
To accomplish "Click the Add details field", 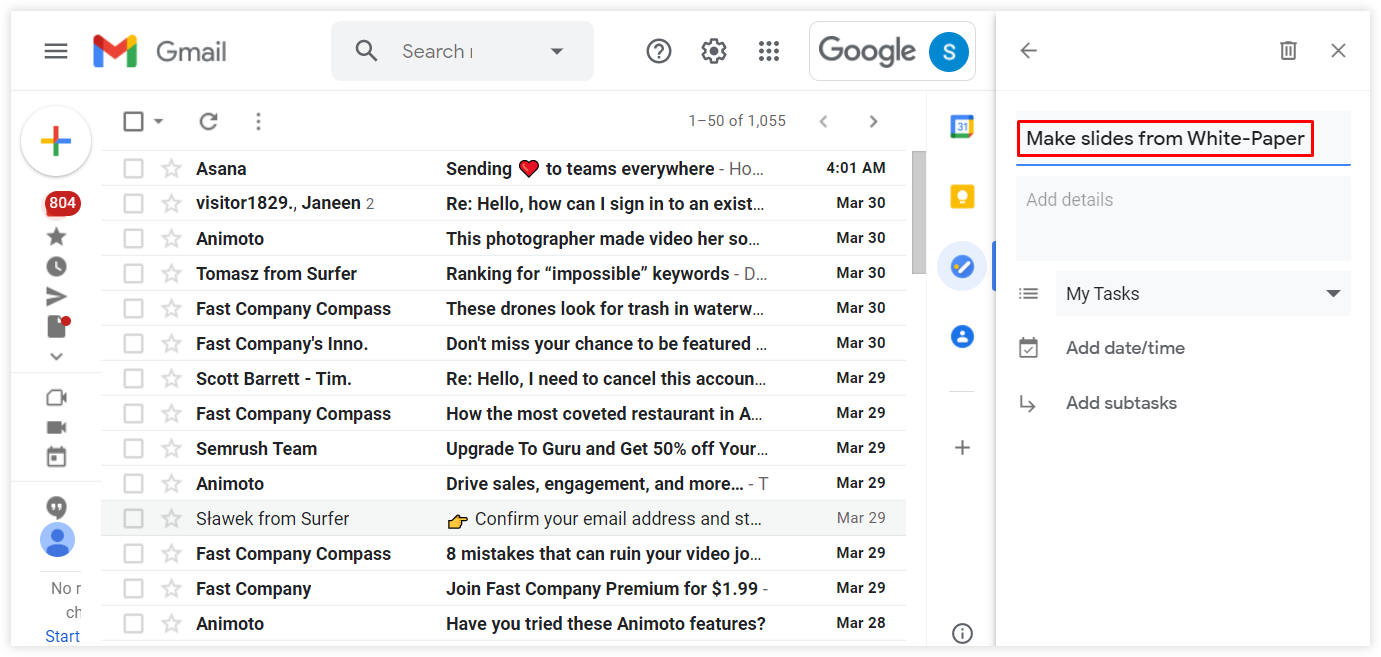I will click(x=1120, y=200).
